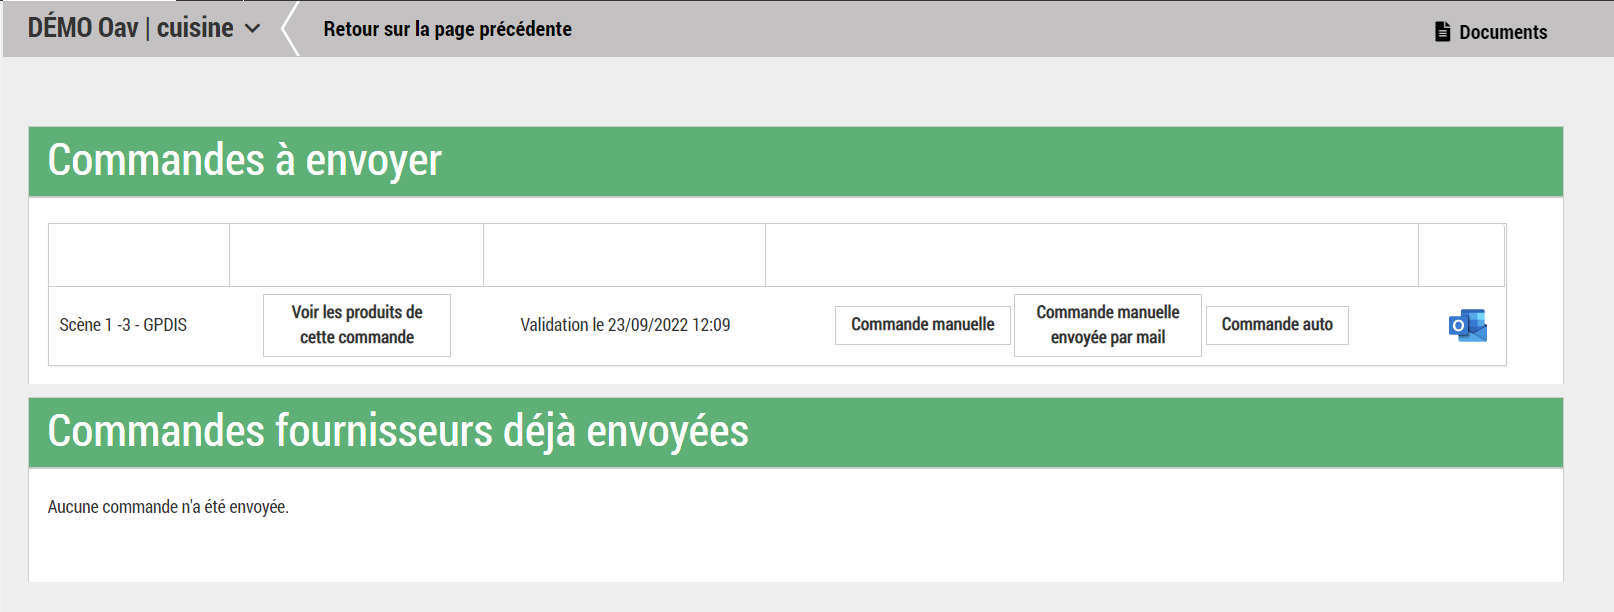Click empty header cell above Voir les produits
The height and width of the screenshot is (612, 1614).
tap(356, 255)
